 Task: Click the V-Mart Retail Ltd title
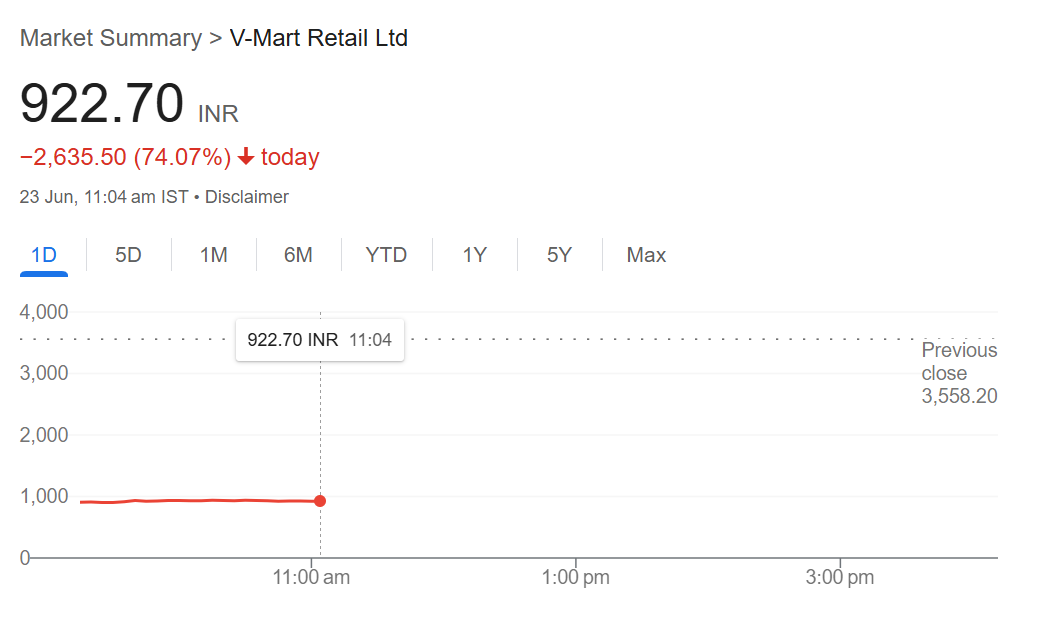click(319, 38)
